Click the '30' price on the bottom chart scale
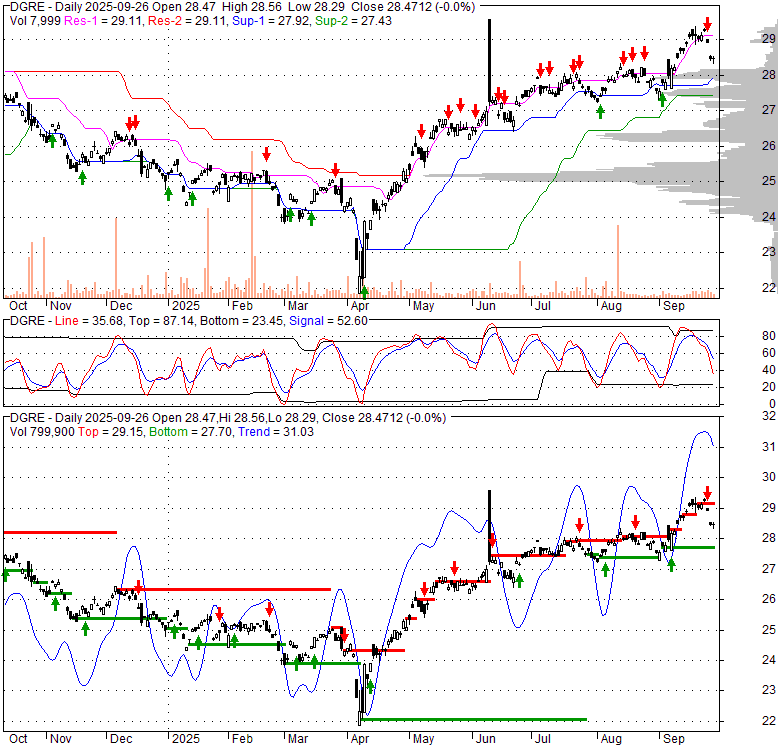780x745 pixels. coord(769,477)
